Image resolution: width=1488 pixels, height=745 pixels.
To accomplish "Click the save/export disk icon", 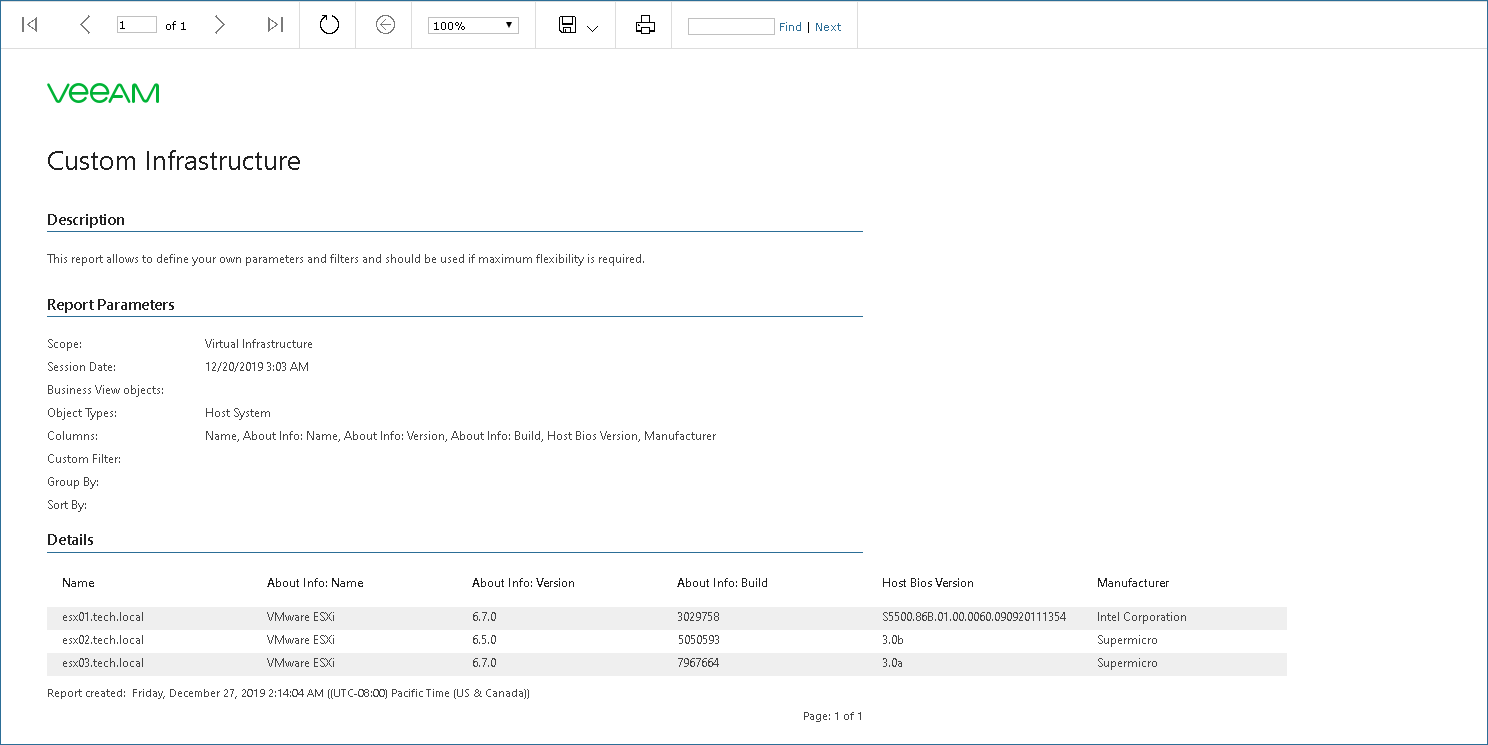I will pos(568,25).
